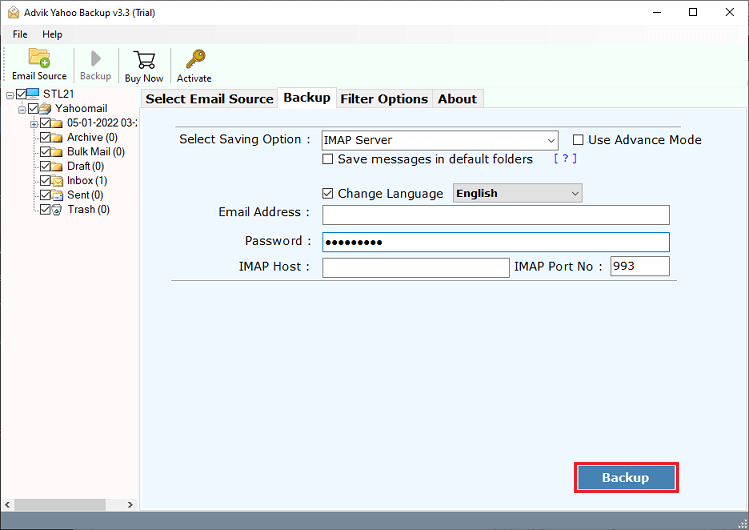Uncheck the STL21 root checkbox
Viewport: 749px width, 530px height.
(x=21, y=94)
